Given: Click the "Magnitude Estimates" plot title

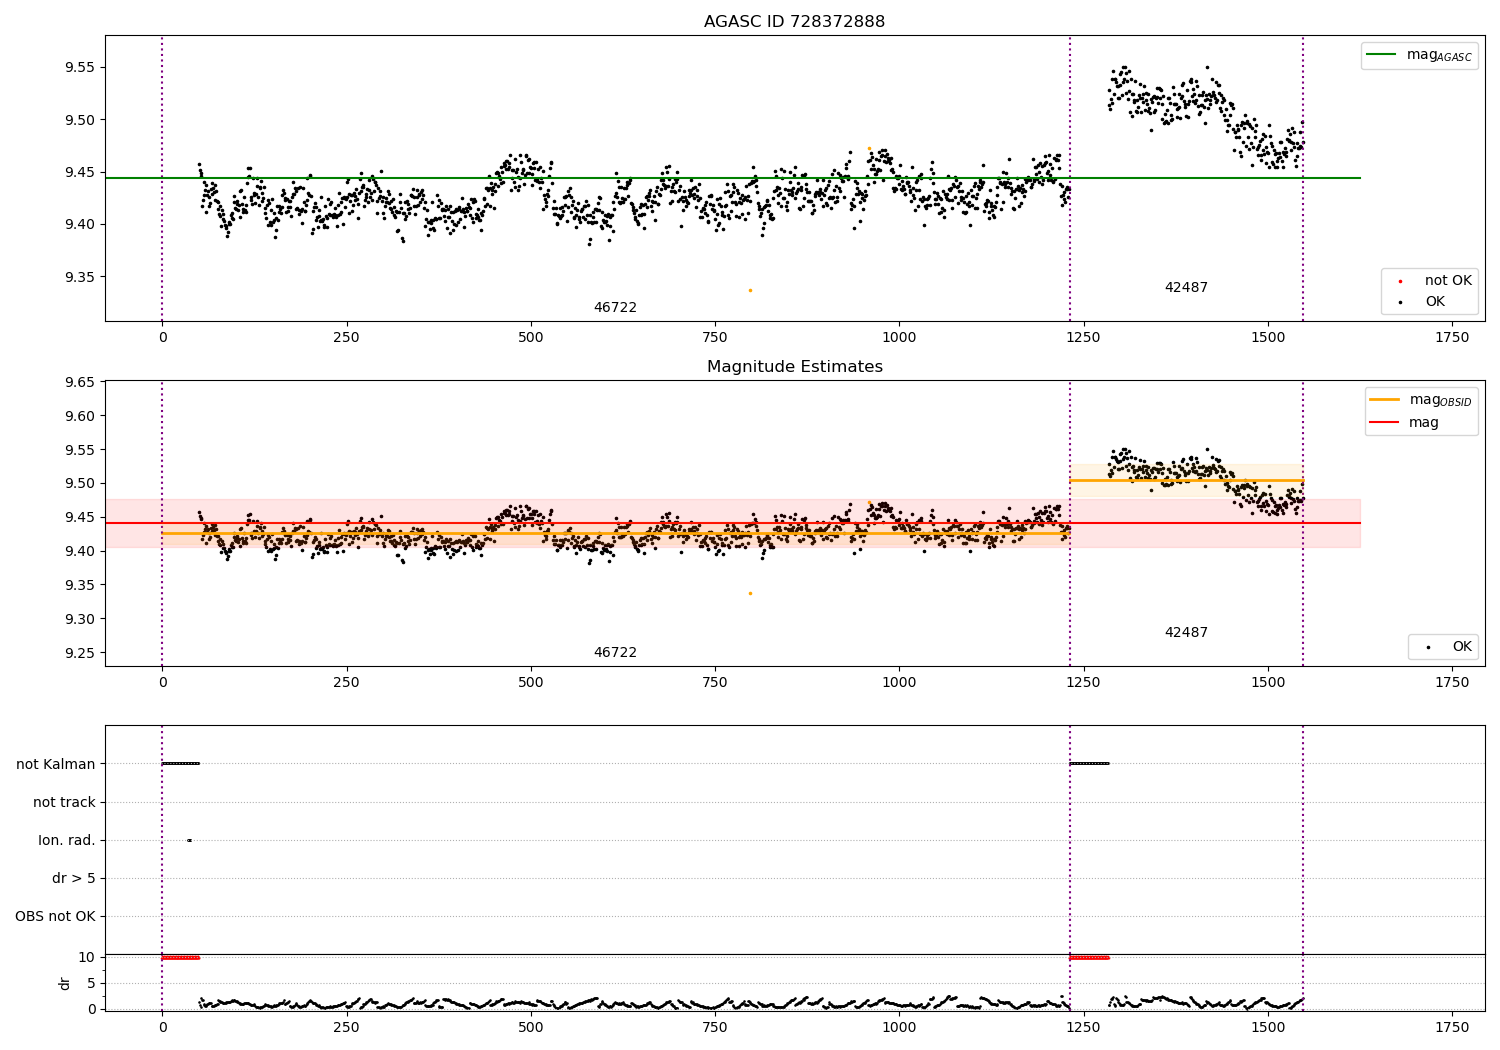Looking at the screenshot, I should click(794, 367).
